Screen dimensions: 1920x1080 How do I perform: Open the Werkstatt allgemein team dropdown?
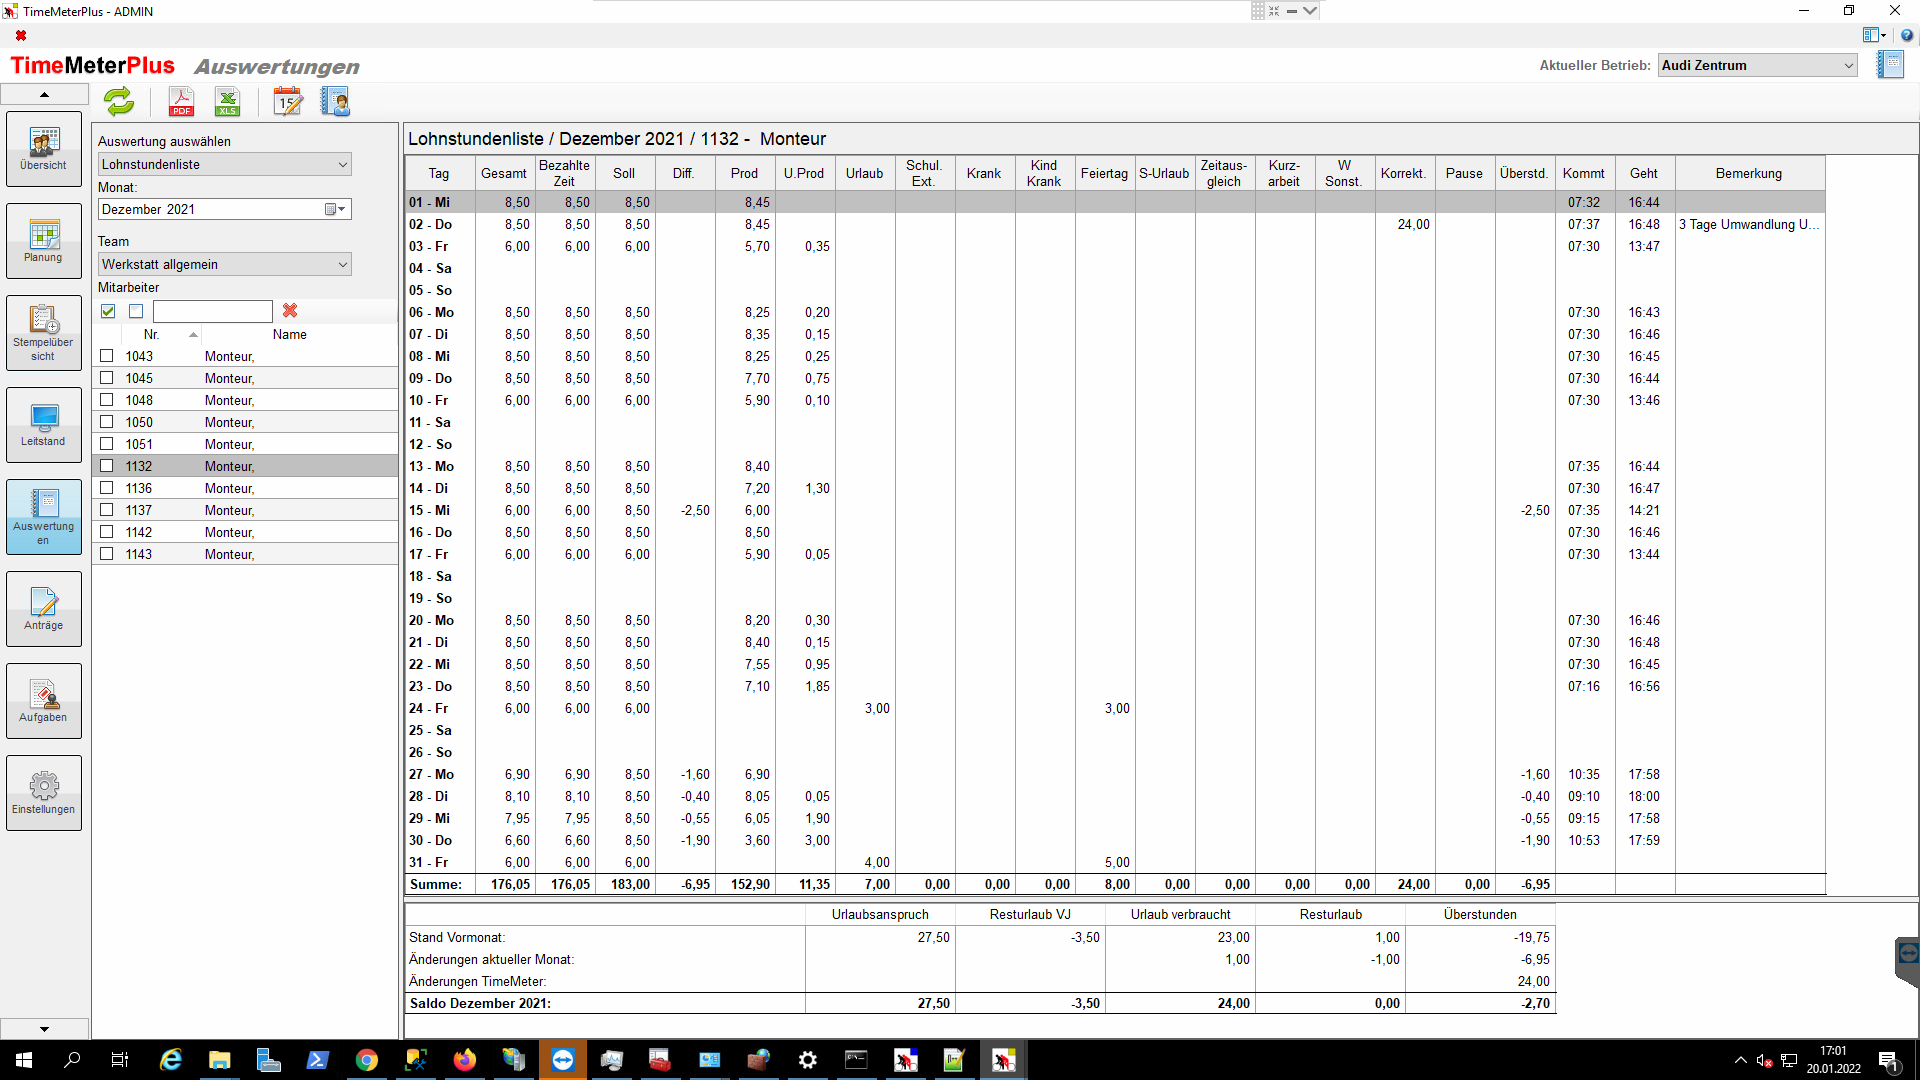225,264
